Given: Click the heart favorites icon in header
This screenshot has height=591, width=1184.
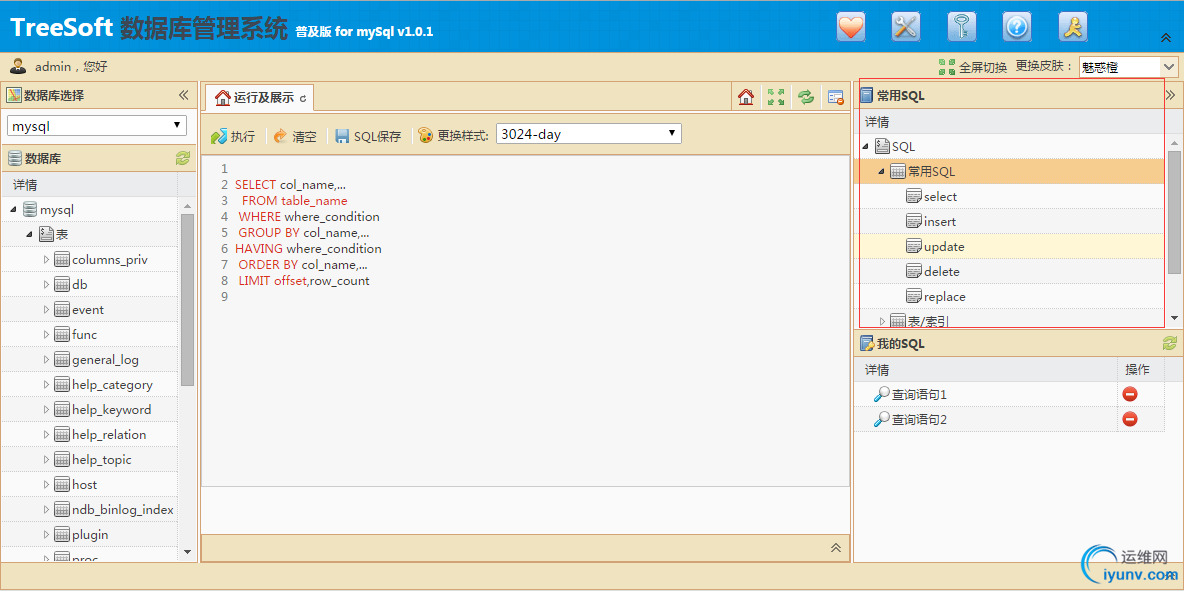Looking at the screenshot, I should pos(850,27).
